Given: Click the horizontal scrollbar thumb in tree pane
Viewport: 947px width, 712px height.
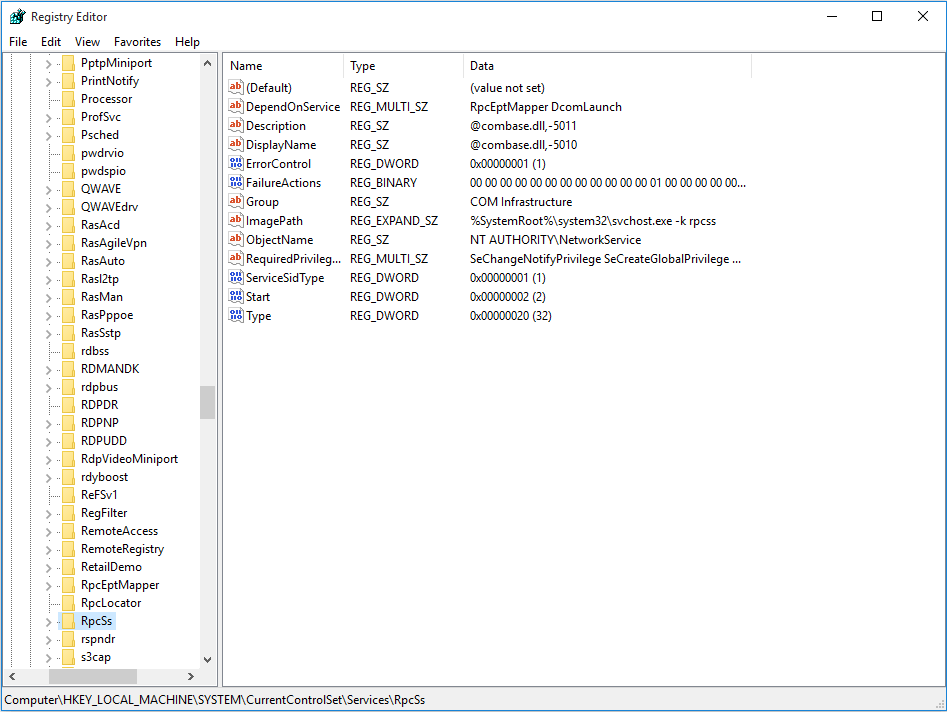Looking at the screenshot, I should click(92, 676).
